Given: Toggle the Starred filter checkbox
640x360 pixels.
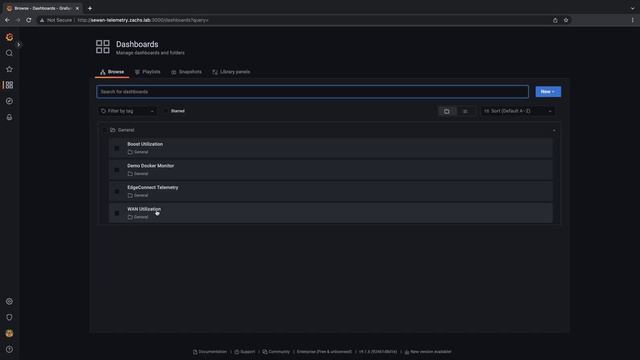Looking at the screenshot, I should [x=166, y=111].
